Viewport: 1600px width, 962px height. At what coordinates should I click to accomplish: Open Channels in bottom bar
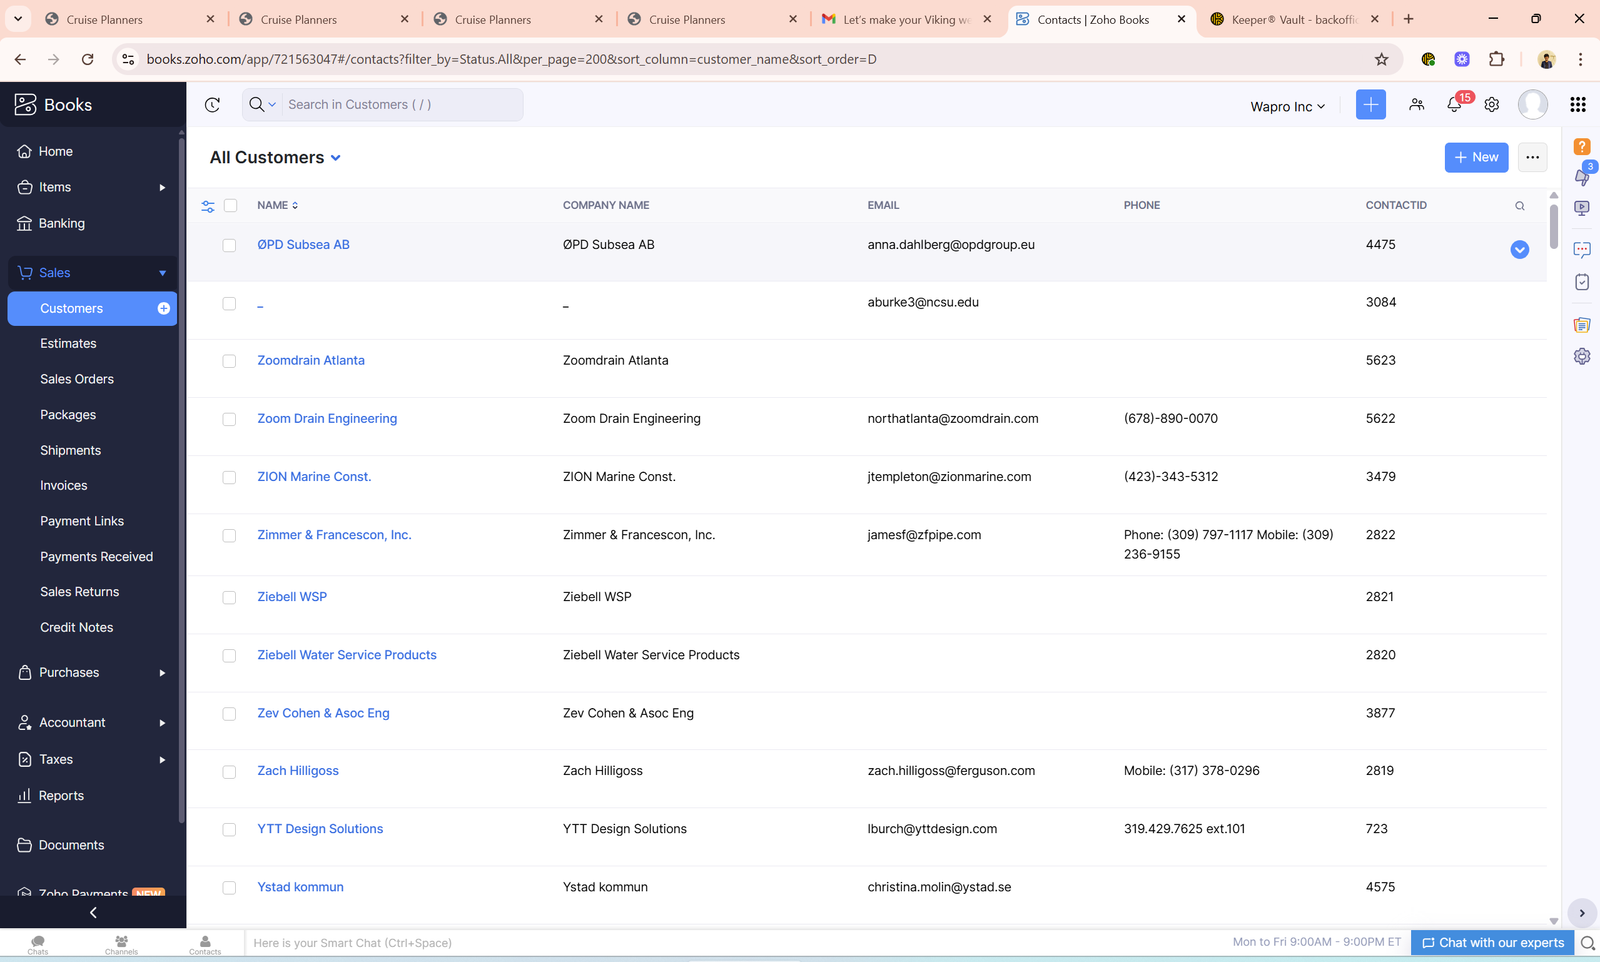[x=121, y=945]
